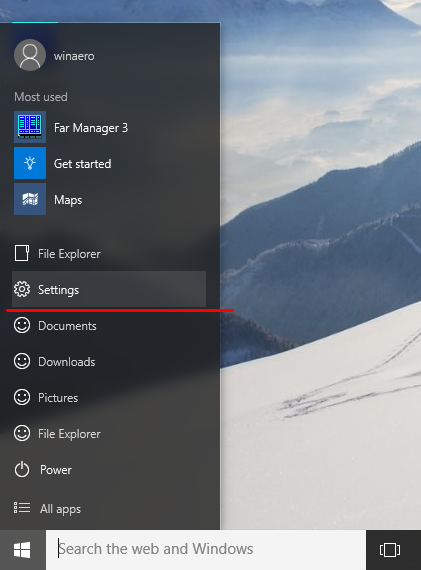Open the Windows Start button

pos(23,550)
